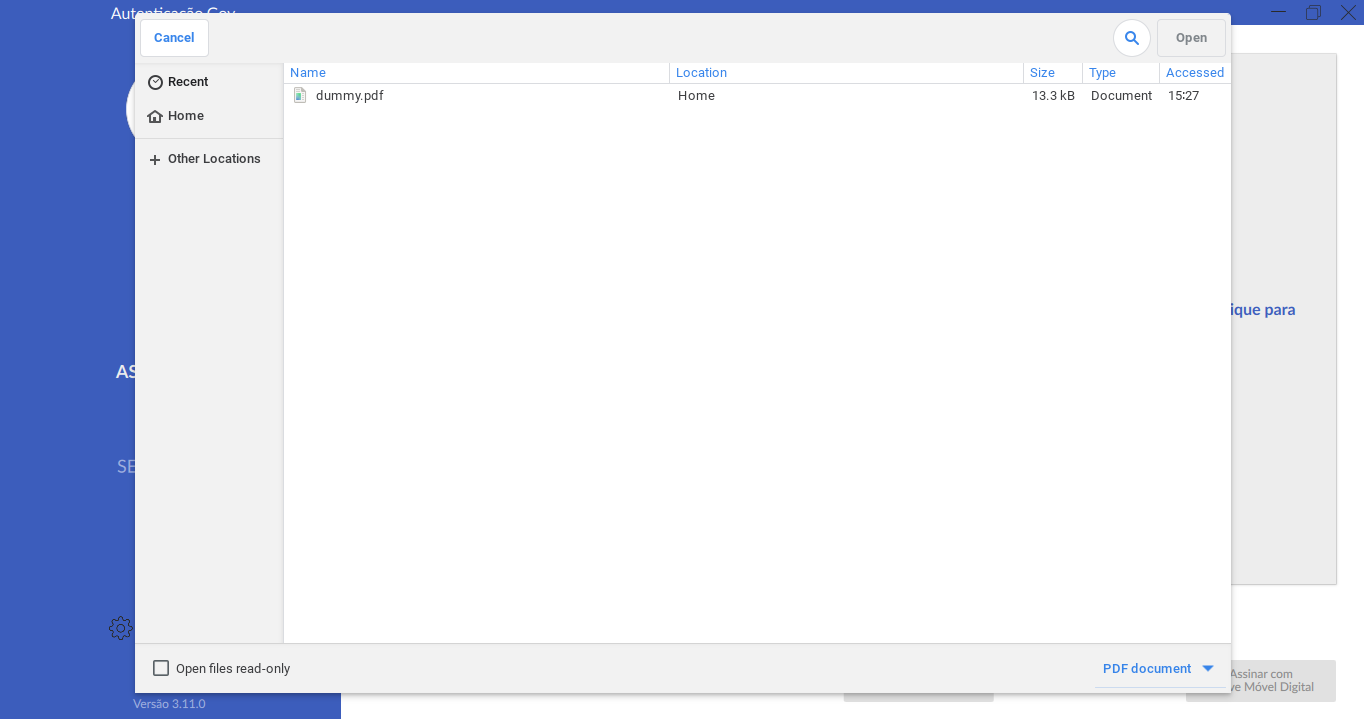Click the dummy.pdf file icon
The width and height of the screenshot is (1364, 719).
click(300, 96)
